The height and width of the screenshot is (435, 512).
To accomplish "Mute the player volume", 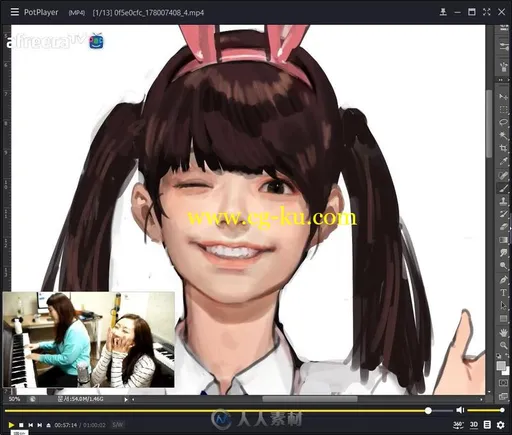I will (460, 410).
